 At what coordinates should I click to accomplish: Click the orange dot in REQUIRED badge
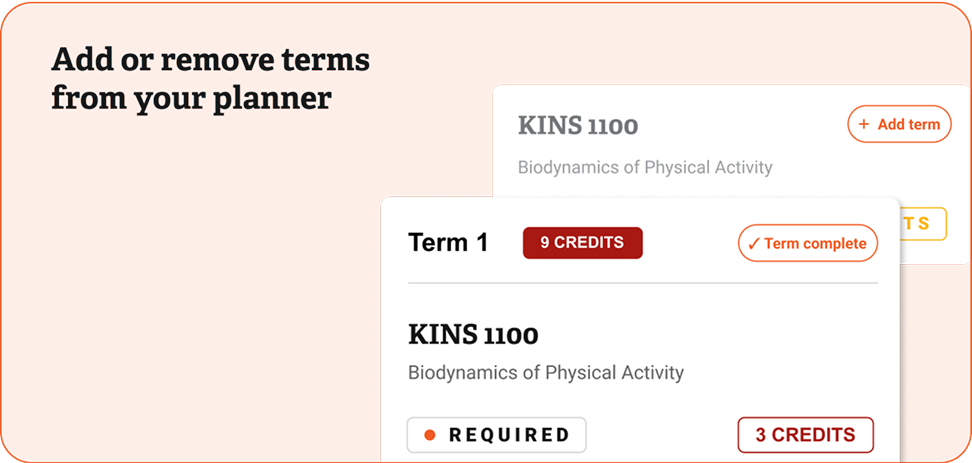coord(429,435)
